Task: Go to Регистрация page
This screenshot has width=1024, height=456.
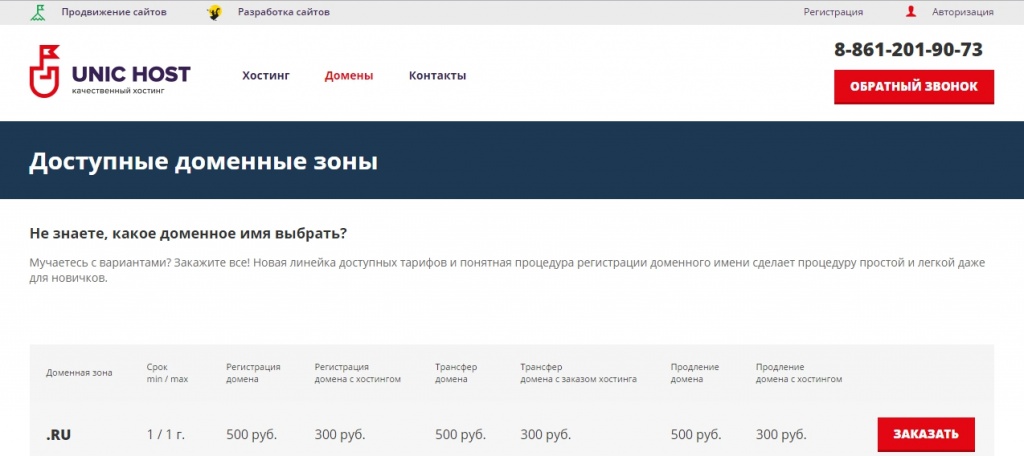Action: point(833,12)
